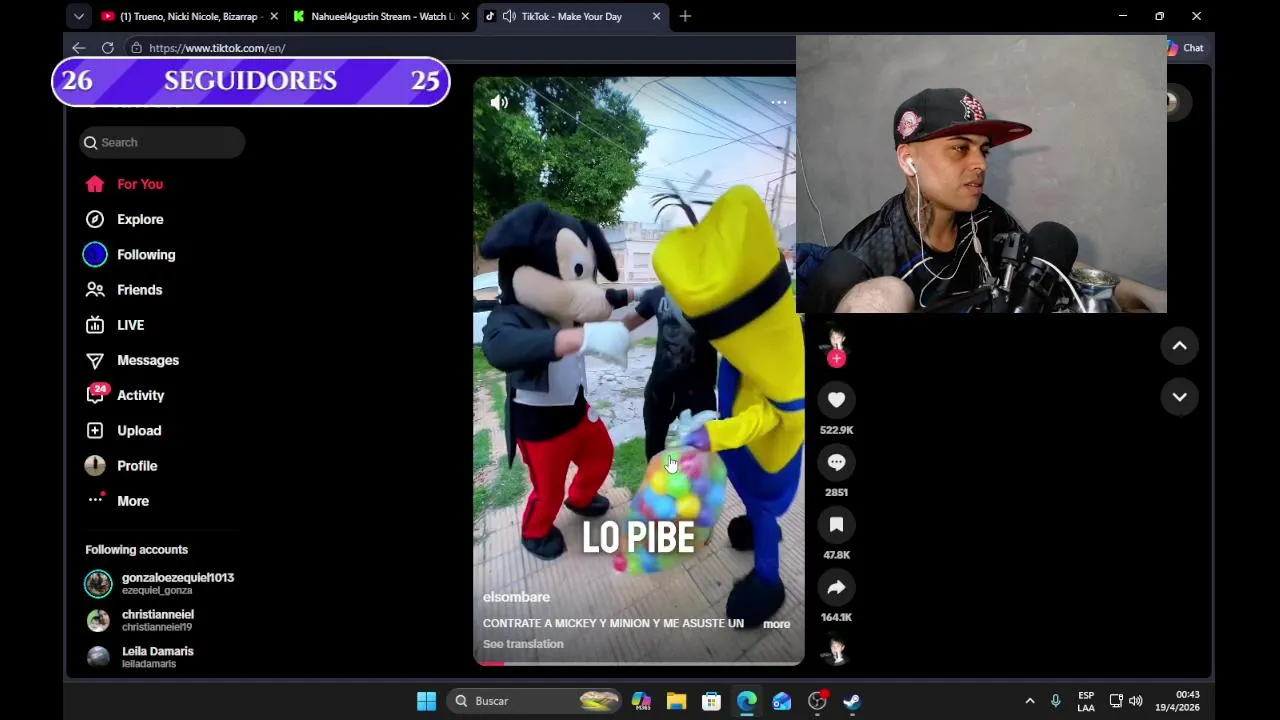Mute the TikTok video sound
The height and width of the screenshot is (720, 1280).
tap(499, 102)
